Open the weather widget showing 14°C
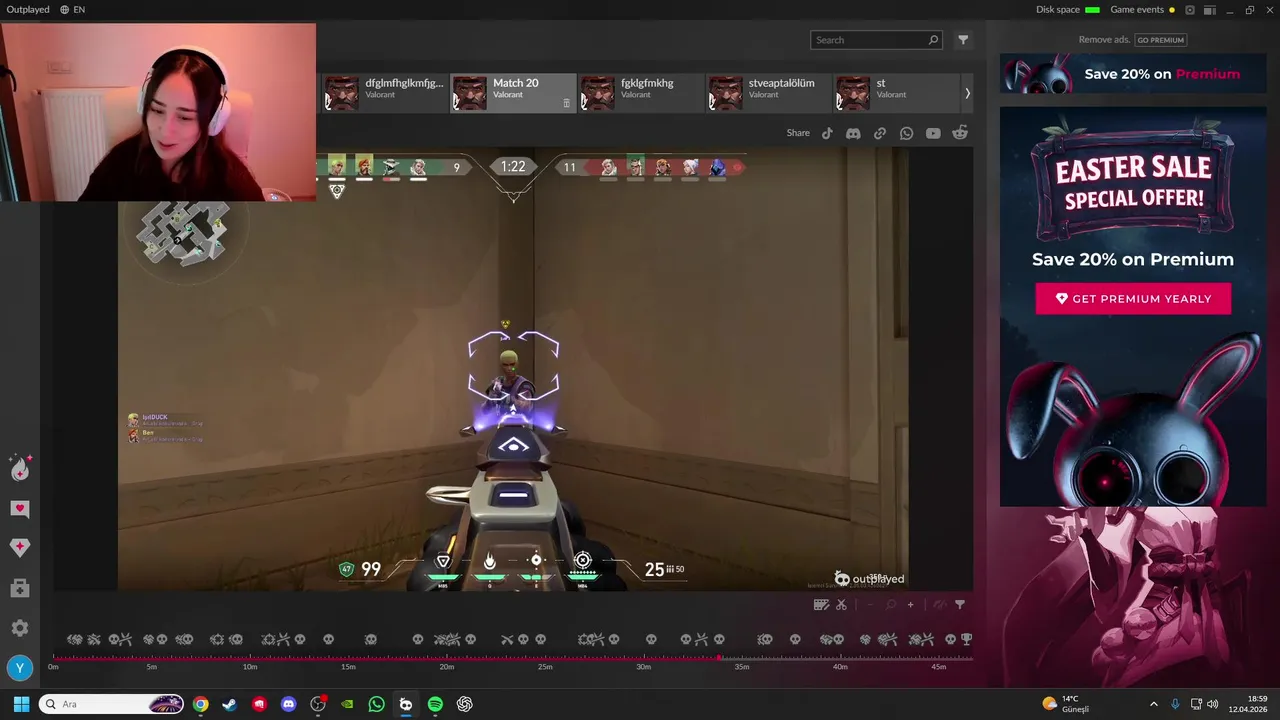 point(1066,704)
